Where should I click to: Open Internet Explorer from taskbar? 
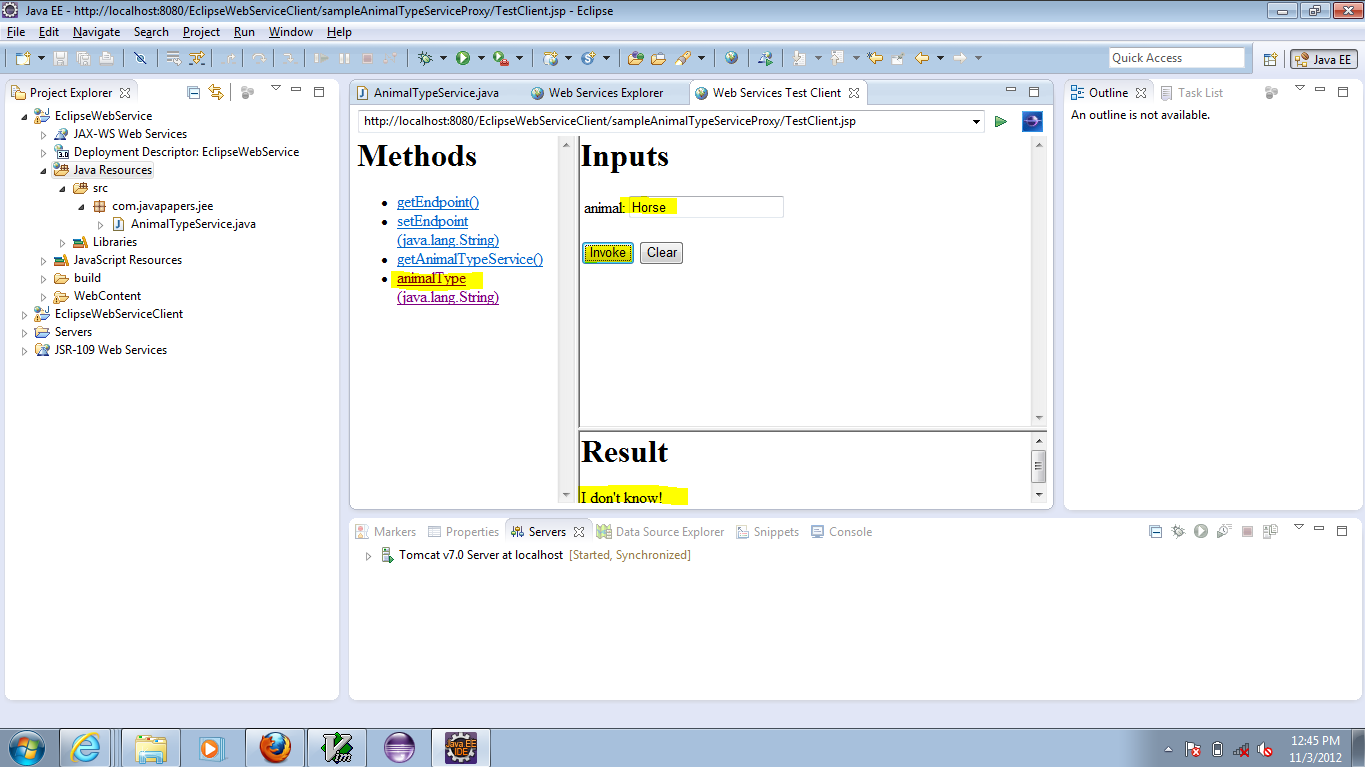point(85,746)
